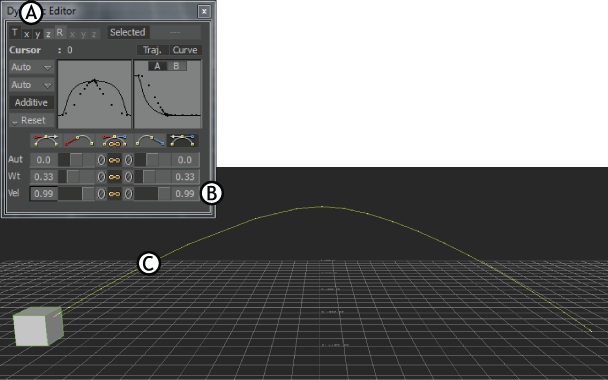Image resolution: width=608 pixels, height=380 pixels.
Task: Toggle the R rotation button
Action: pyautogui.click(x=60, y=33)
